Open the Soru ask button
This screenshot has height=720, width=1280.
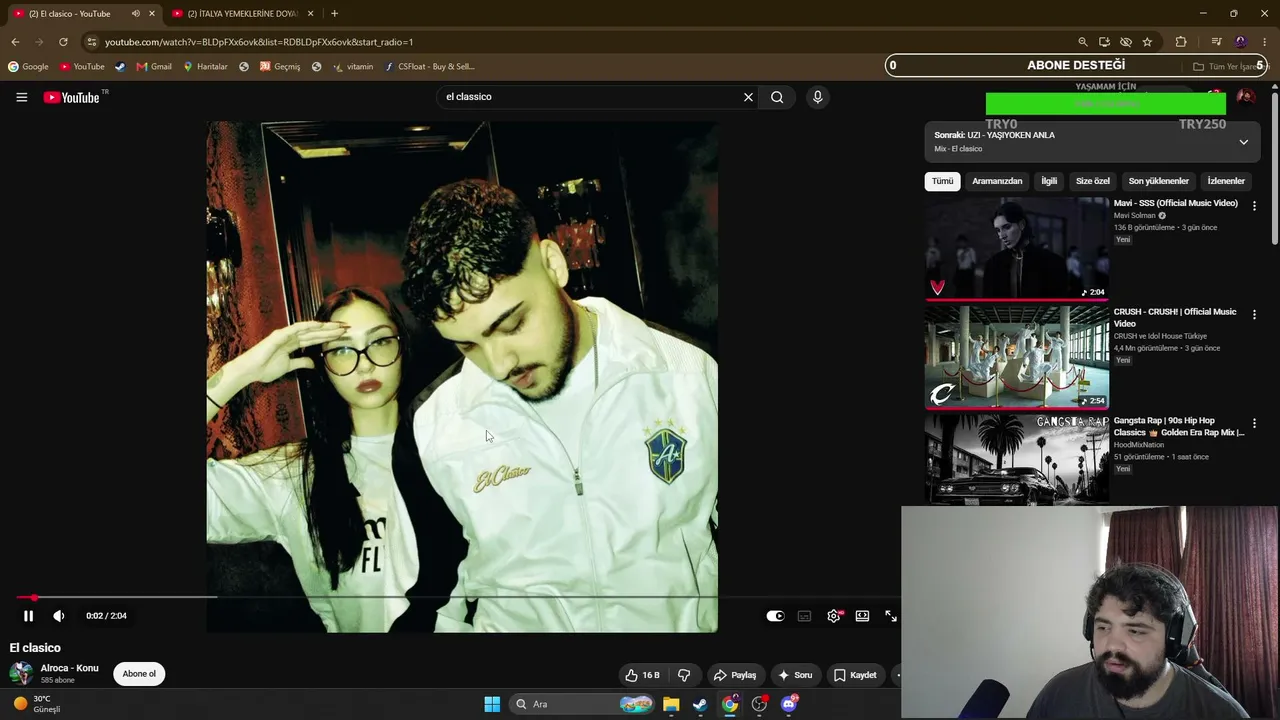[795, 675]
